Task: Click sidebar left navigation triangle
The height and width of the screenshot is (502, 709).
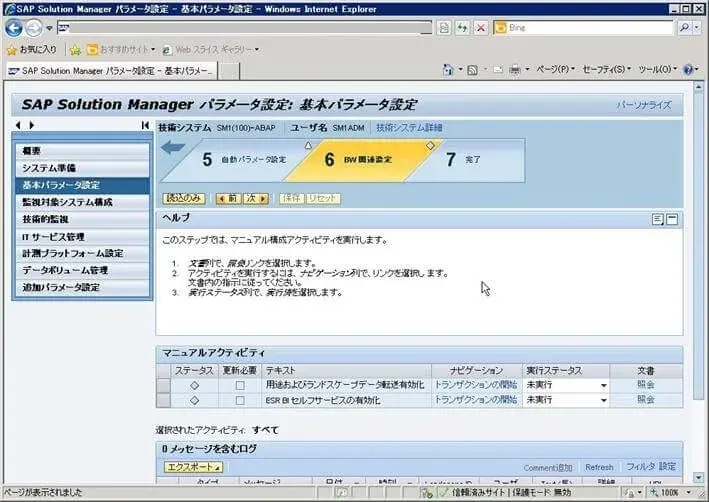Action: click(x=18, y=125)
